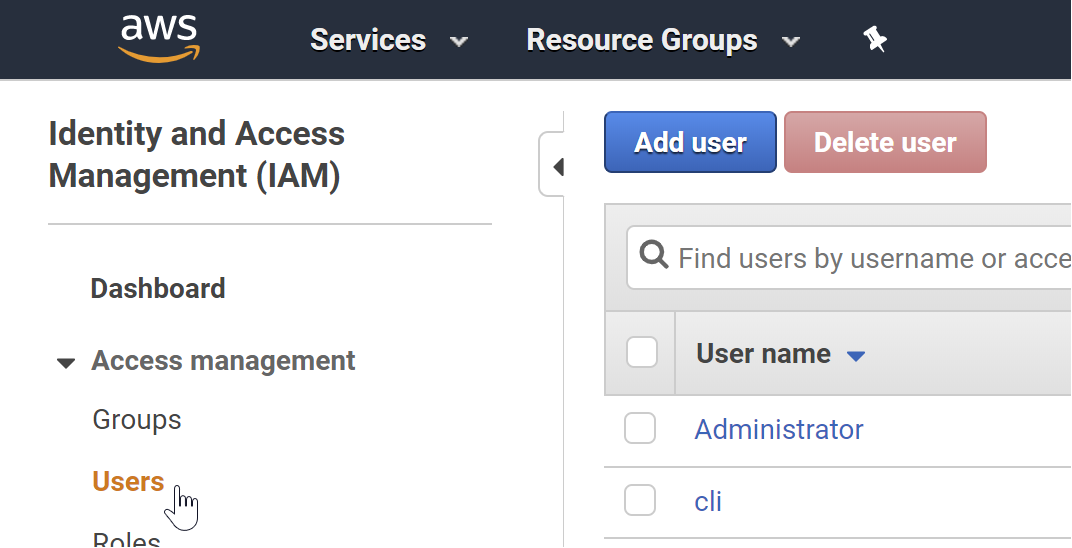This screenshot has width=1072, height=548.
Task: Expand the Resource Groups dropdown arrow
Action: click(791, 42)
